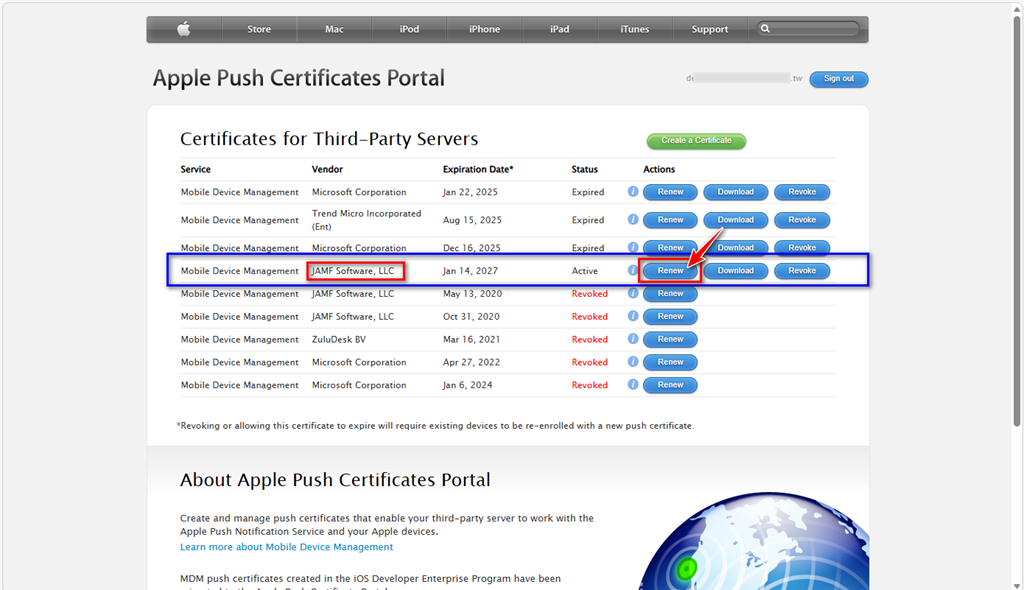Renew the revoked ZuluDesk BV certificate
1024x590 pixels.
pyautogui.click(x=670, y=340)
